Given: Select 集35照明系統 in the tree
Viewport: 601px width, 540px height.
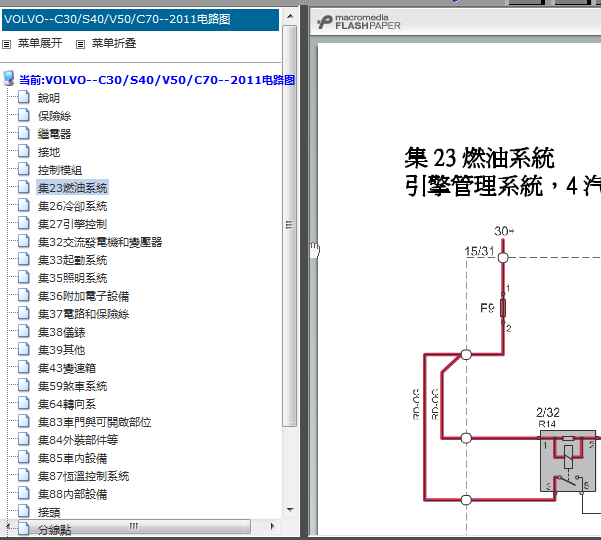Looking at the screenshot, I should click(x=72, y=278).
